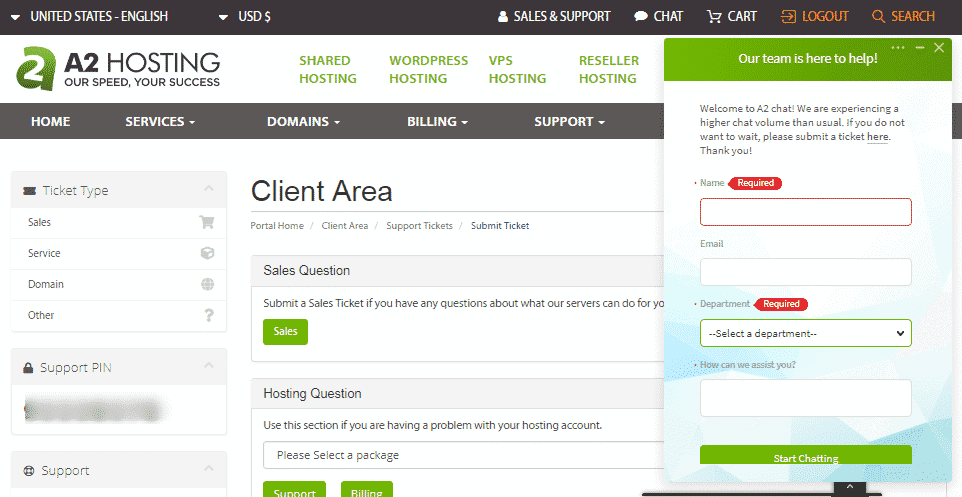The width and height of the screenshot is (962, 497).
Task: Open the chat widget three-dots options menu
Action: [898, 47]
